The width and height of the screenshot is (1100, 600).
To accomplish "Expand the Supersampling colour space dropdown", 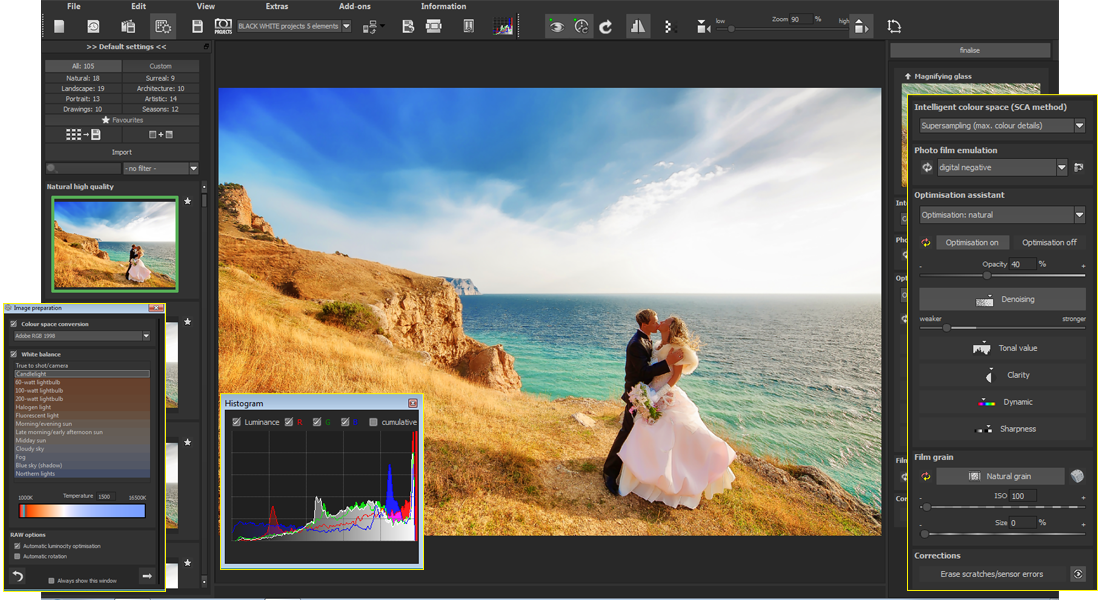I will click(x=1079, y=126).
